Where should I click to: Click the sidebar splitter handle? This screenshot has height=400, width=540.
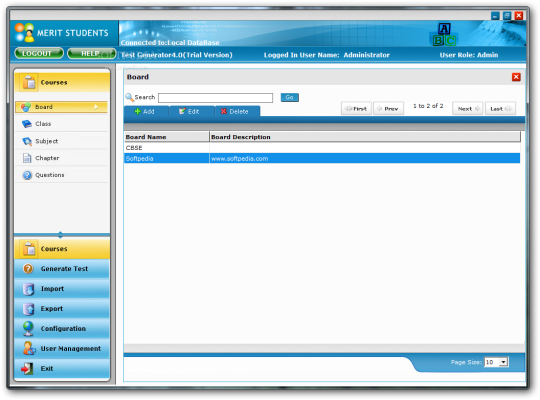pyautogui.click(x=61, y=235)
